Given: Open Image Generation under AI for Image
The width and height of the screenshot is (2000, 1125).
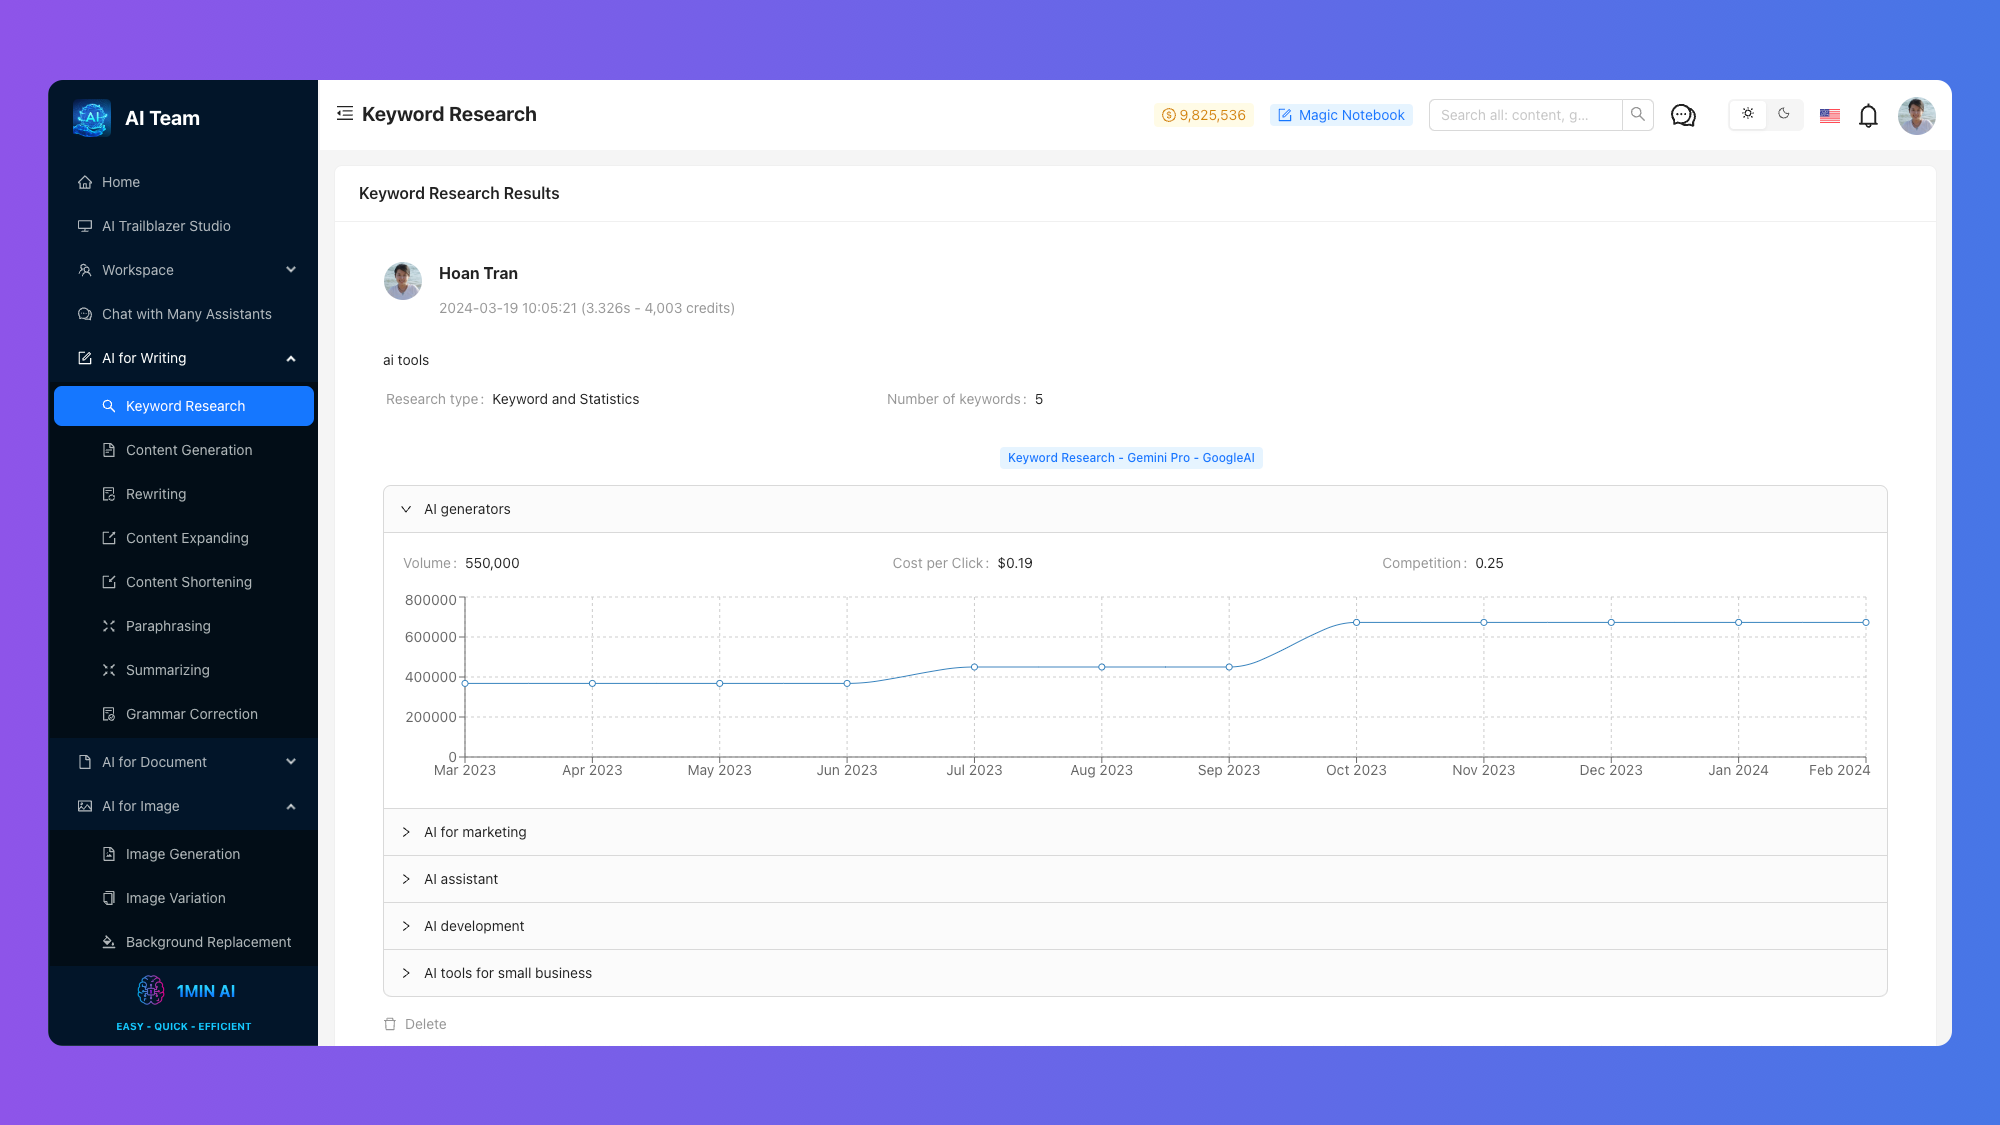Looking at the screenshot, I should [x=182, y=854].
